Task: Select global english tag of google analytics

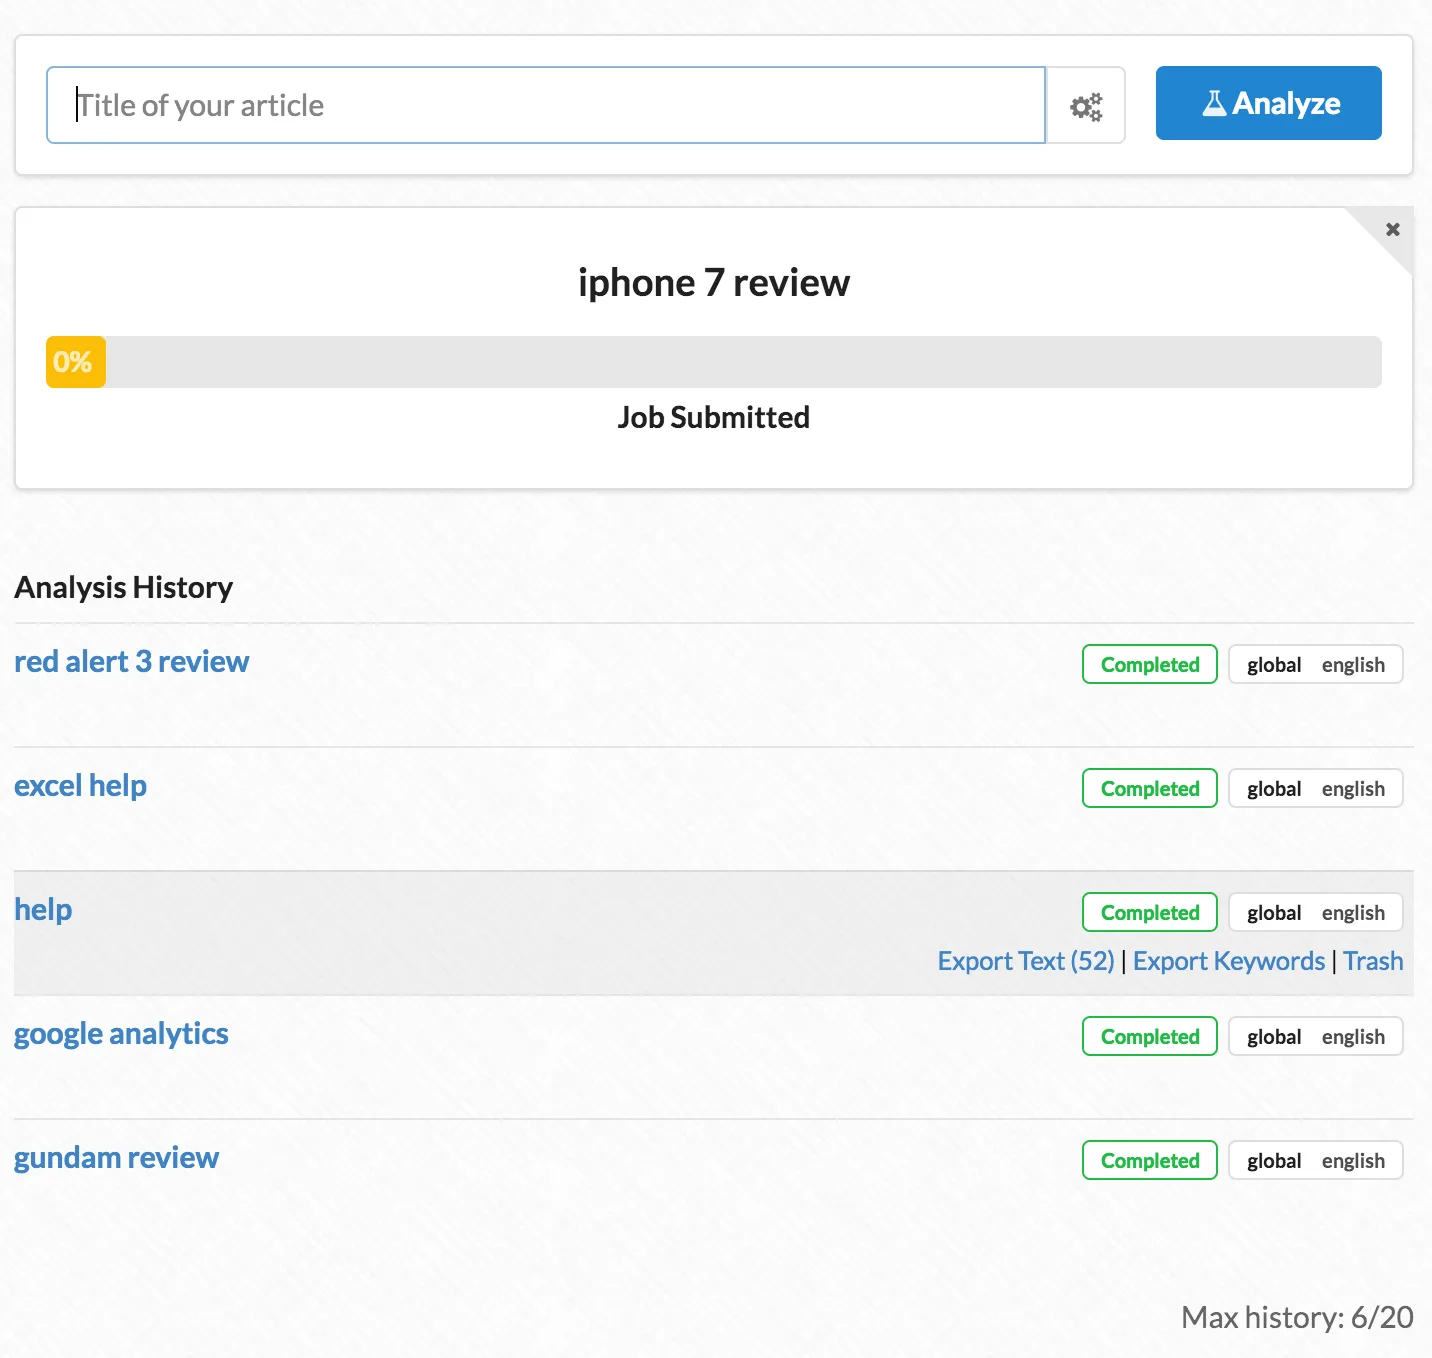Action: (x=1316, y=1036)
